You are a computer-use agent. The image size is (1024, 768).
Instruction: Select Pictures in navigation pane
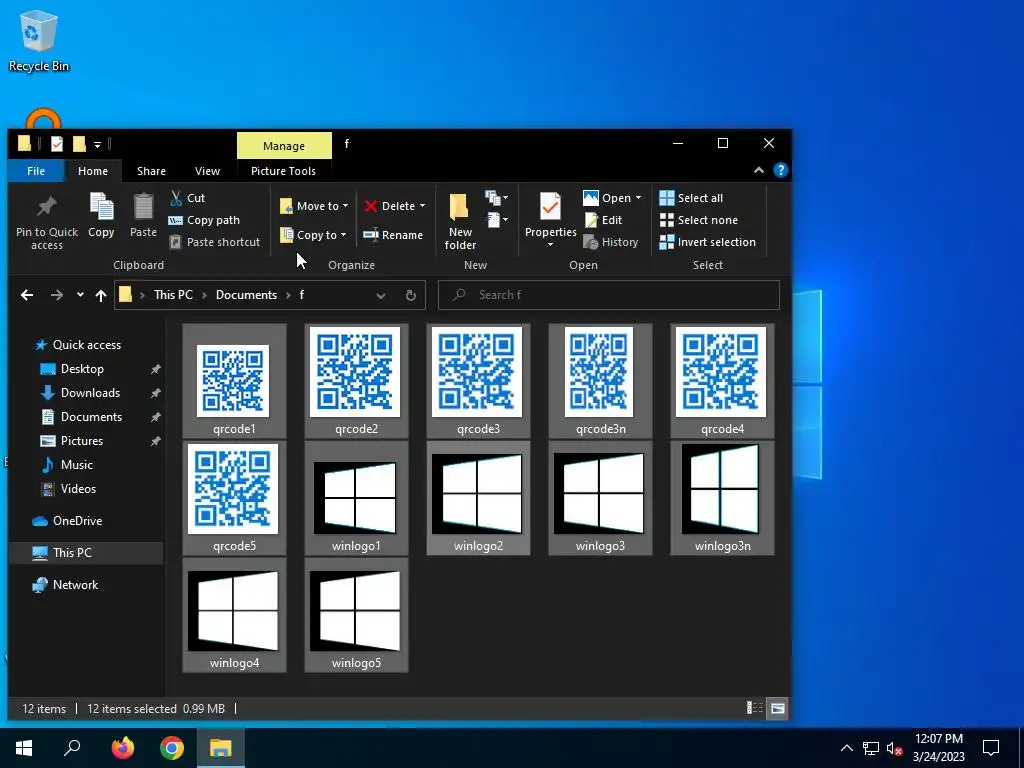click(x=82, y=441)
